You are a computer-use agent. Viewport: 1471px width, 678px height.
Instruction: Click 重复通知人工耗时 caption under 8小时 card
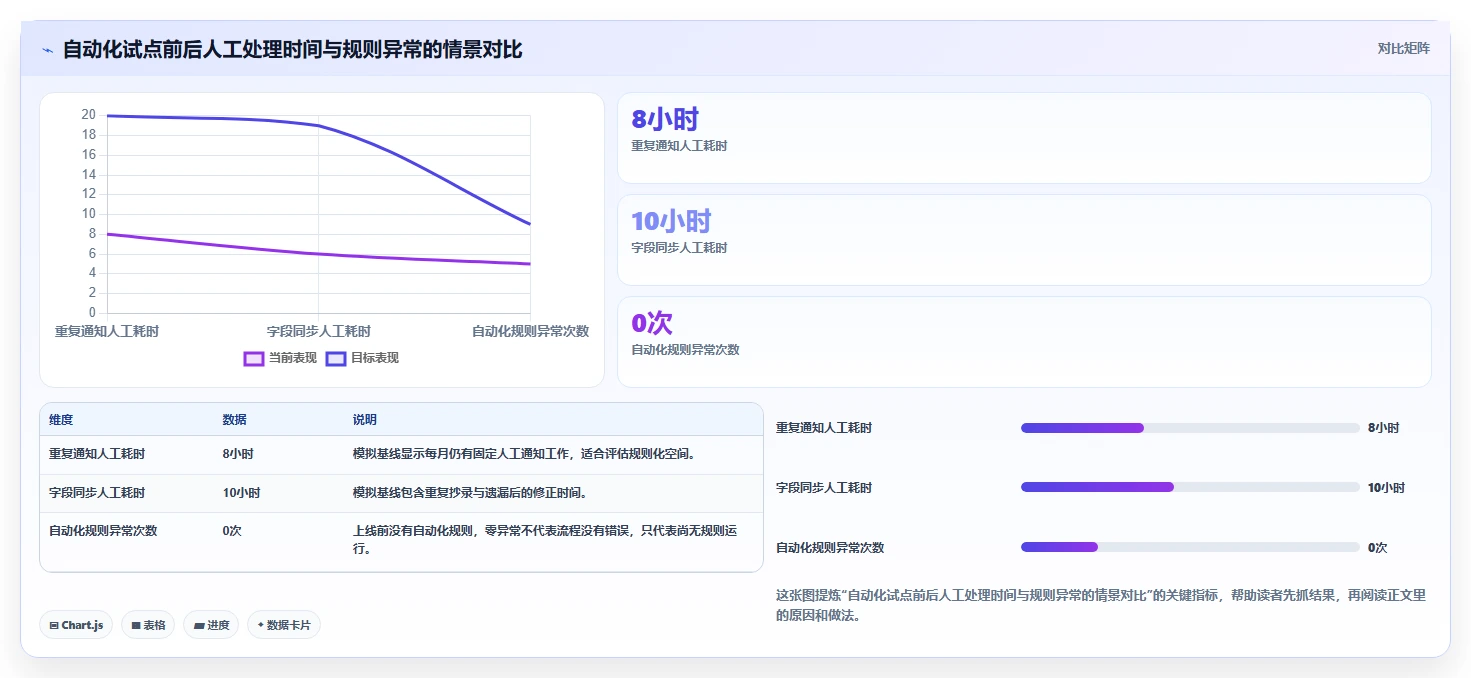click(x=679, y=146)
